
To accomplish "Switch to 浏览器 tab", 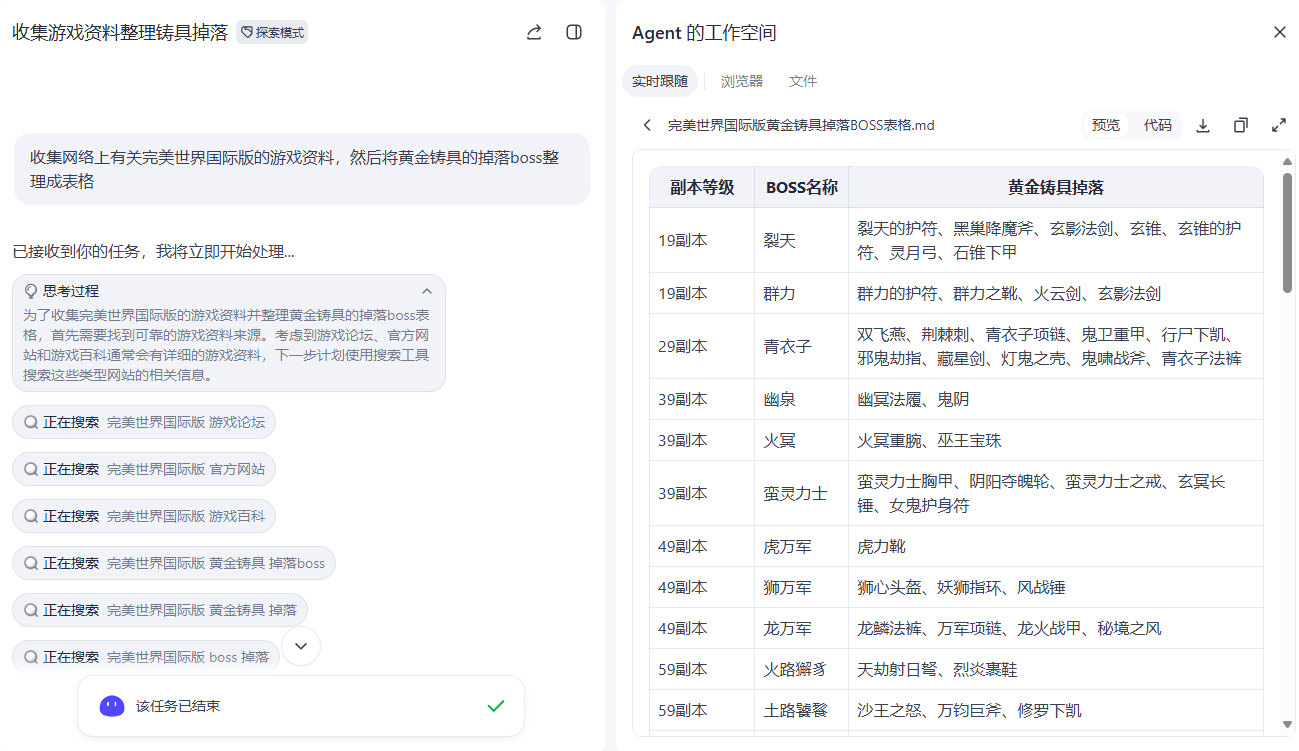I will point(742,81).
